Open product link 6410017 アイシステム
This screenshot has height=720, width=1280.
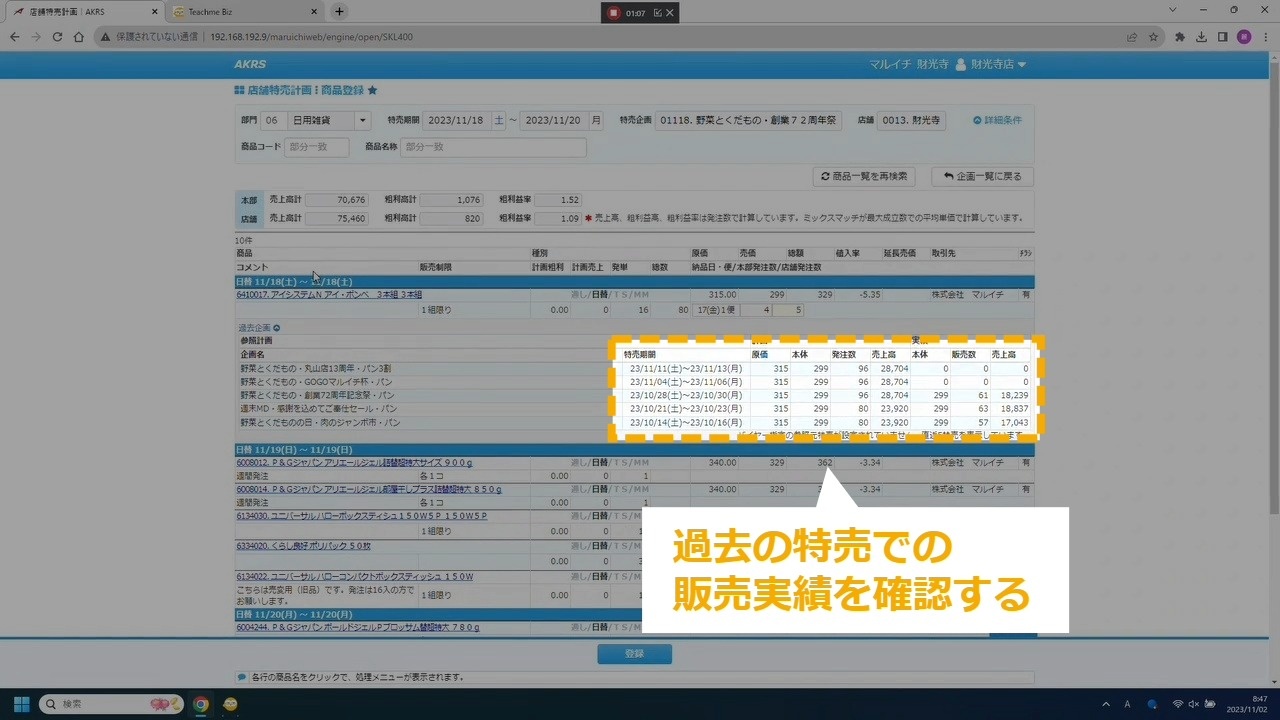click(x=328, y=295)
